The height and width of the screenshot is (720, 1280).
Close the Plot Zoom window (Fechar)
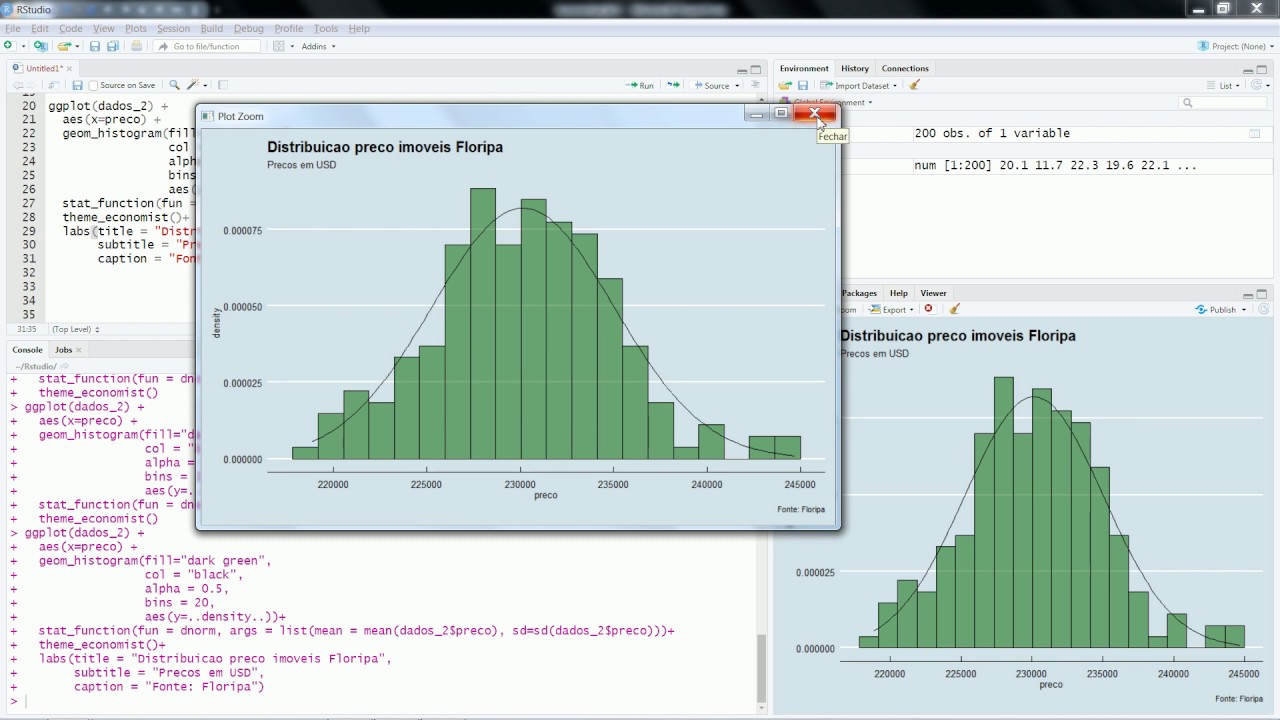coord(815,114)
